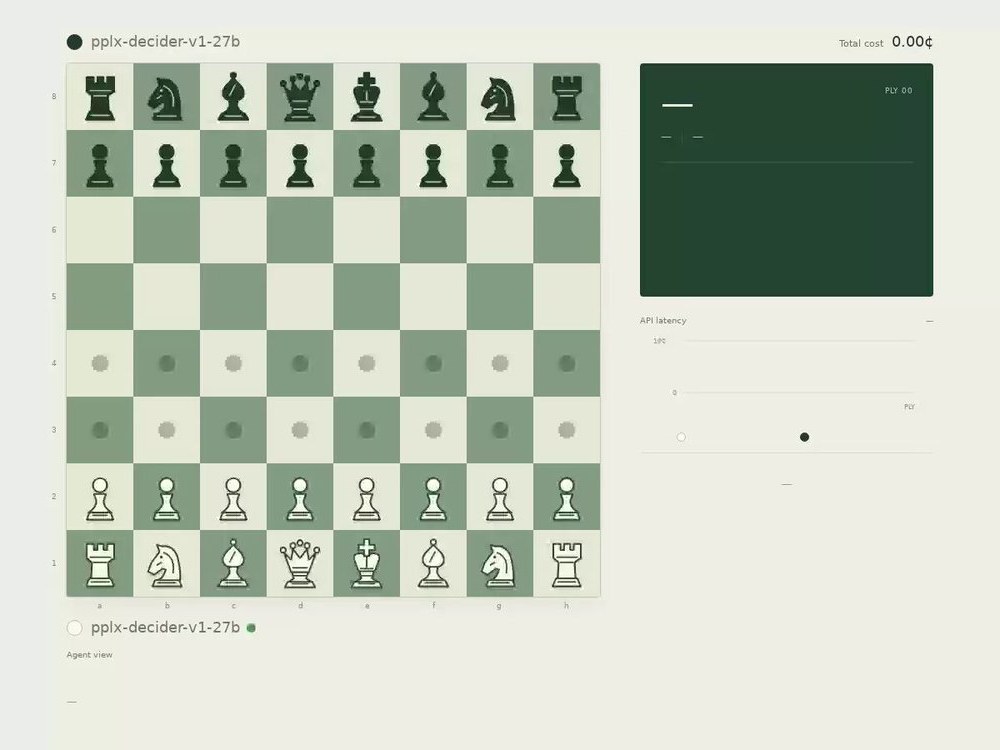Screen dimensions: 1000x750
Task: Pick the black pawn on c7
Action: (x=233, y=166)
